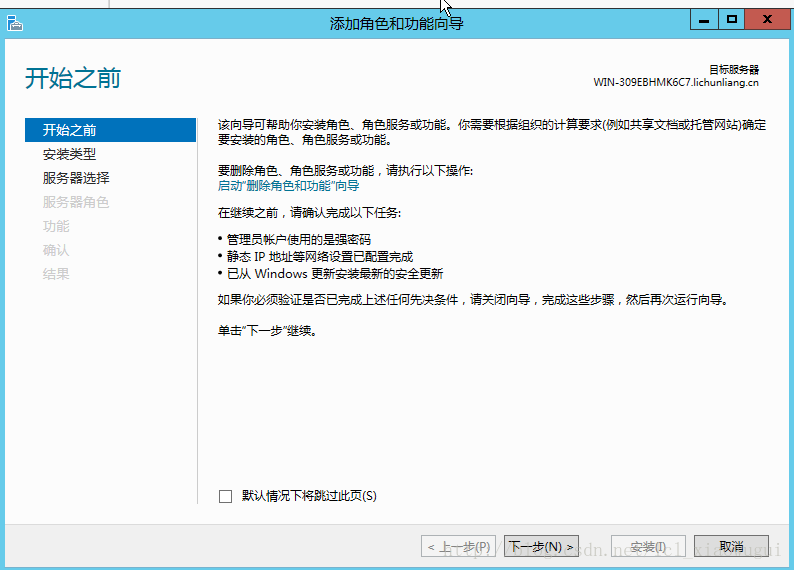Click the server name WIN-309EBHMK6C7.lichunliang.cn

[x=676, y=83]
